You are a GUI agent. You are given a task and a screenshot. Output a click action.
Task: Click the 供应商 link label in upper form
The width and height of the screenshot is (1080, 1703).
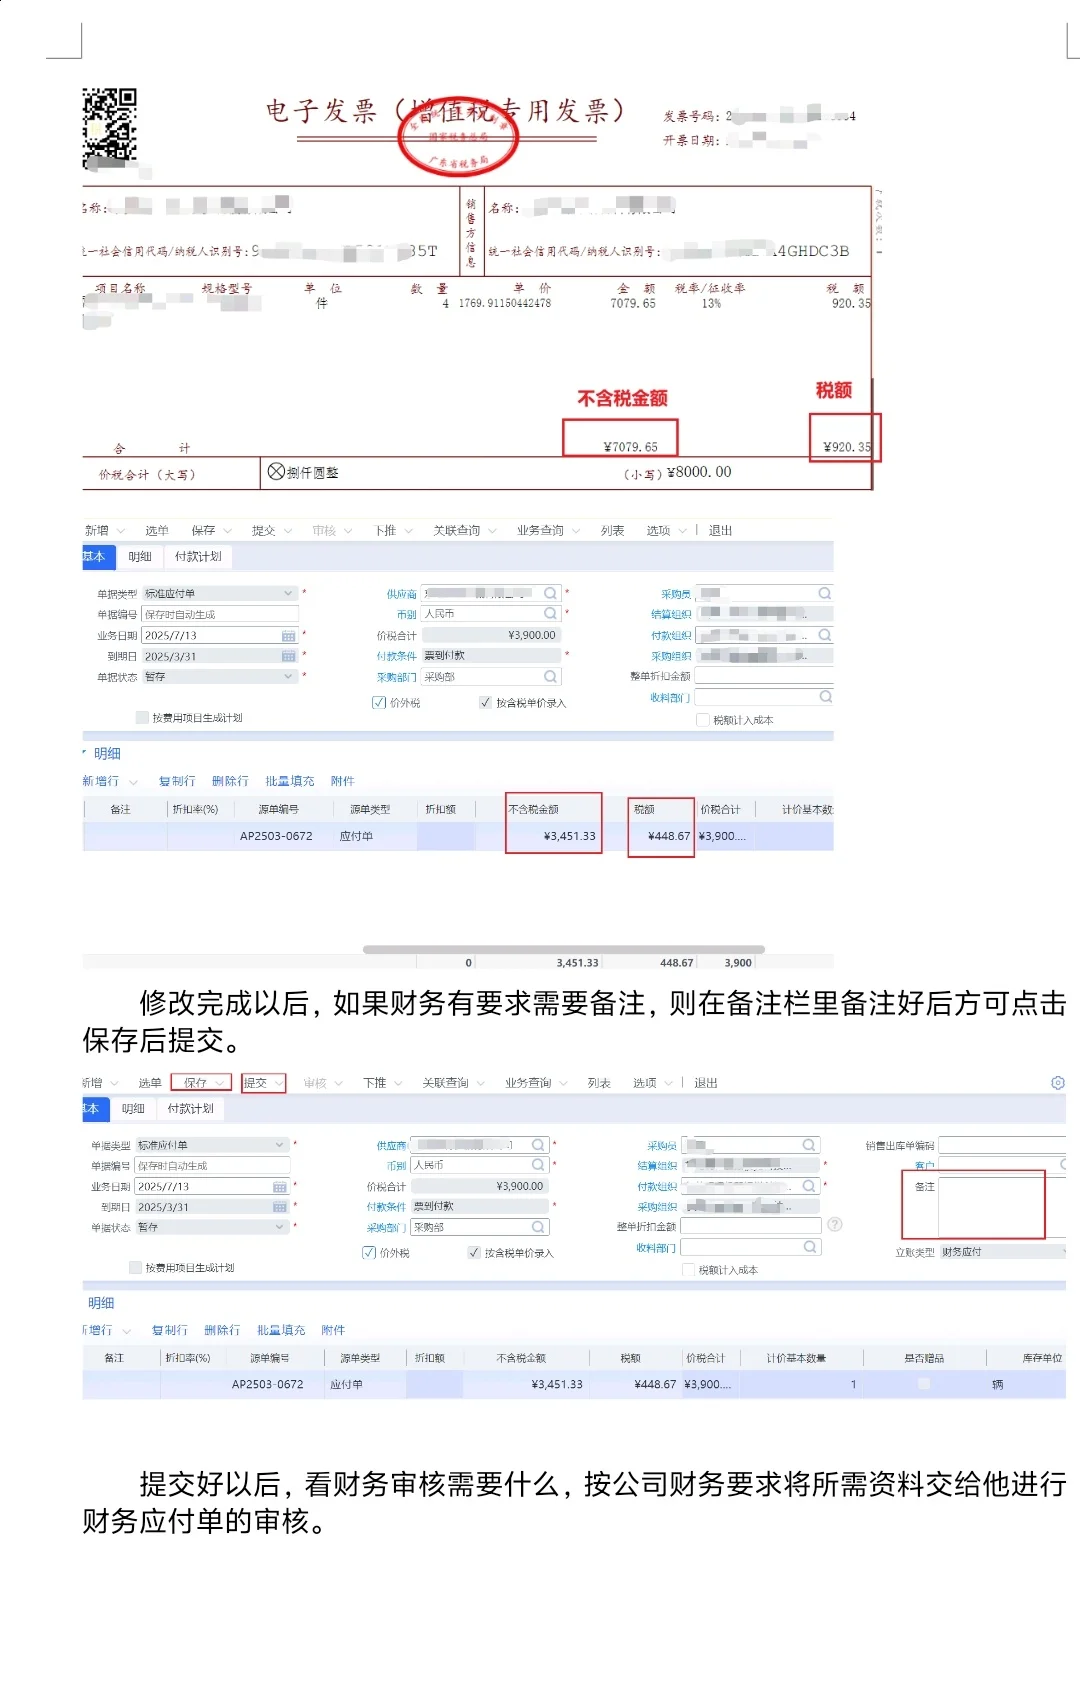[401, 594]
